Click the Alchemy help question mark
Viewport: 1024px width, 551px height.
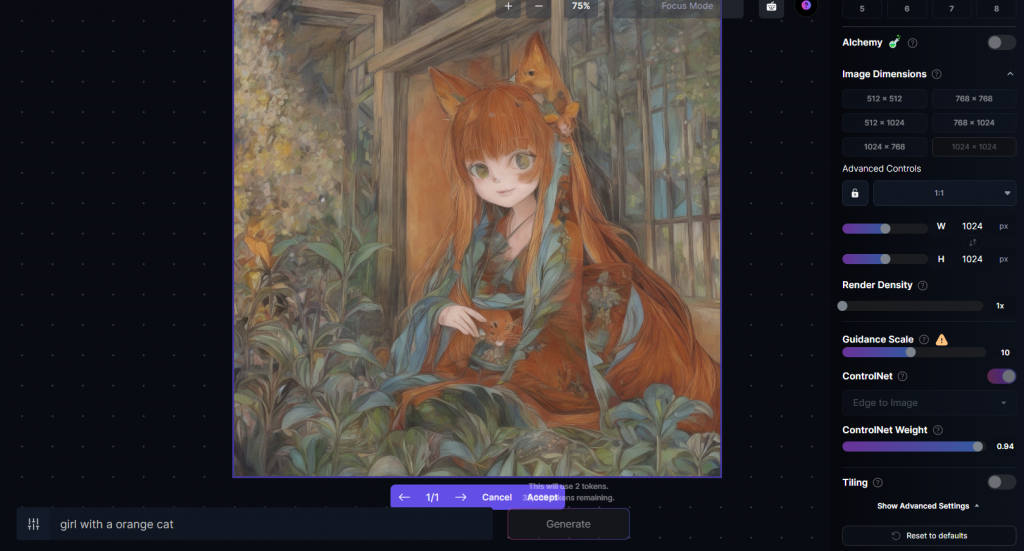pyautogui.click(x=912, y=43)
